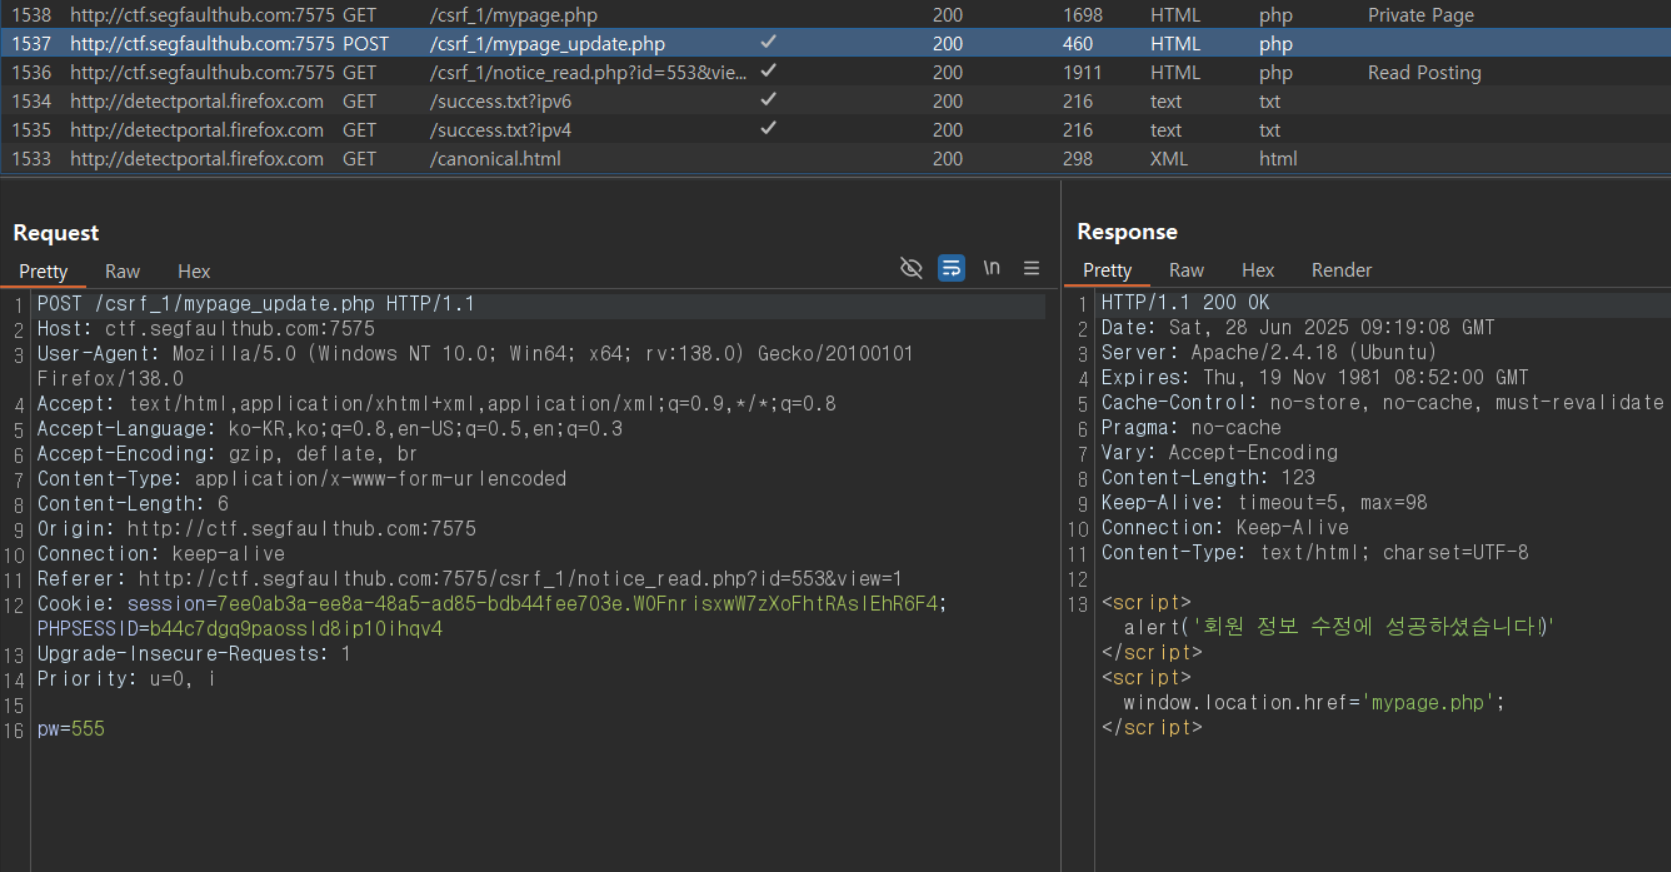
Task: Select history row 1535 success.txt?ipv4
Action: point(835,130)
